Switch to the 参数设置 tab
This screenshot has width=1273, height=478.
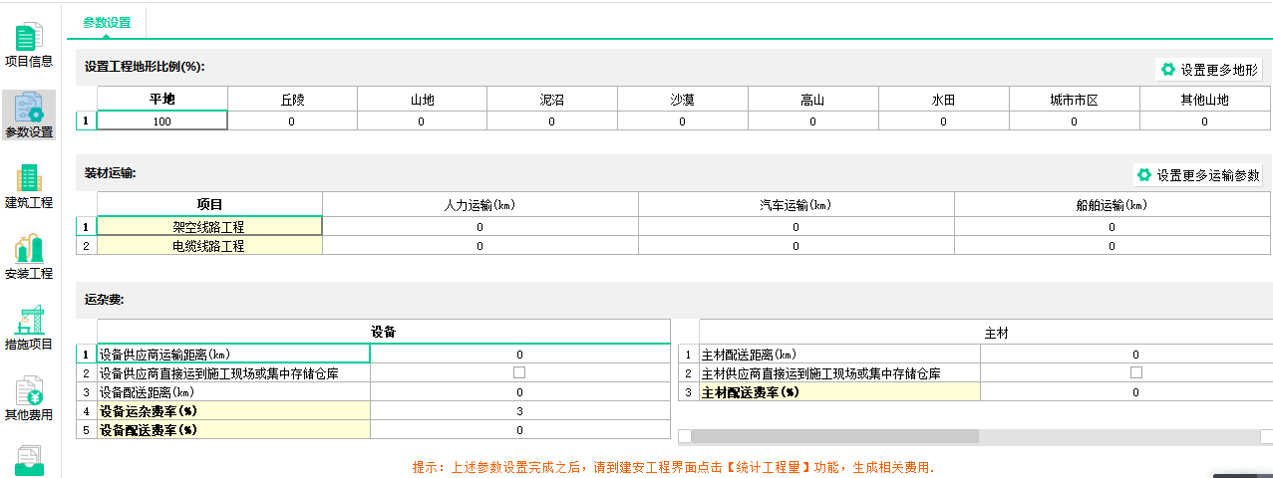106,22
